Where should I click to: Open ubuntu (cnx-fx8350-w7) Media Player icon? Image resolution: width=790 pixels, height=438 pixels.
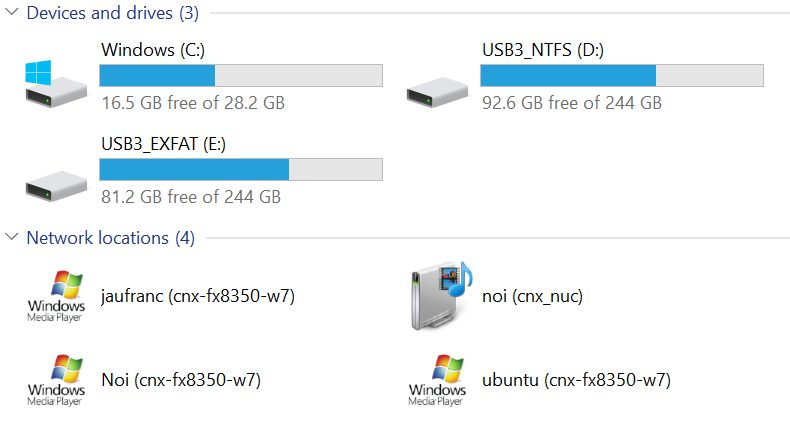click(x=437, y=380)
